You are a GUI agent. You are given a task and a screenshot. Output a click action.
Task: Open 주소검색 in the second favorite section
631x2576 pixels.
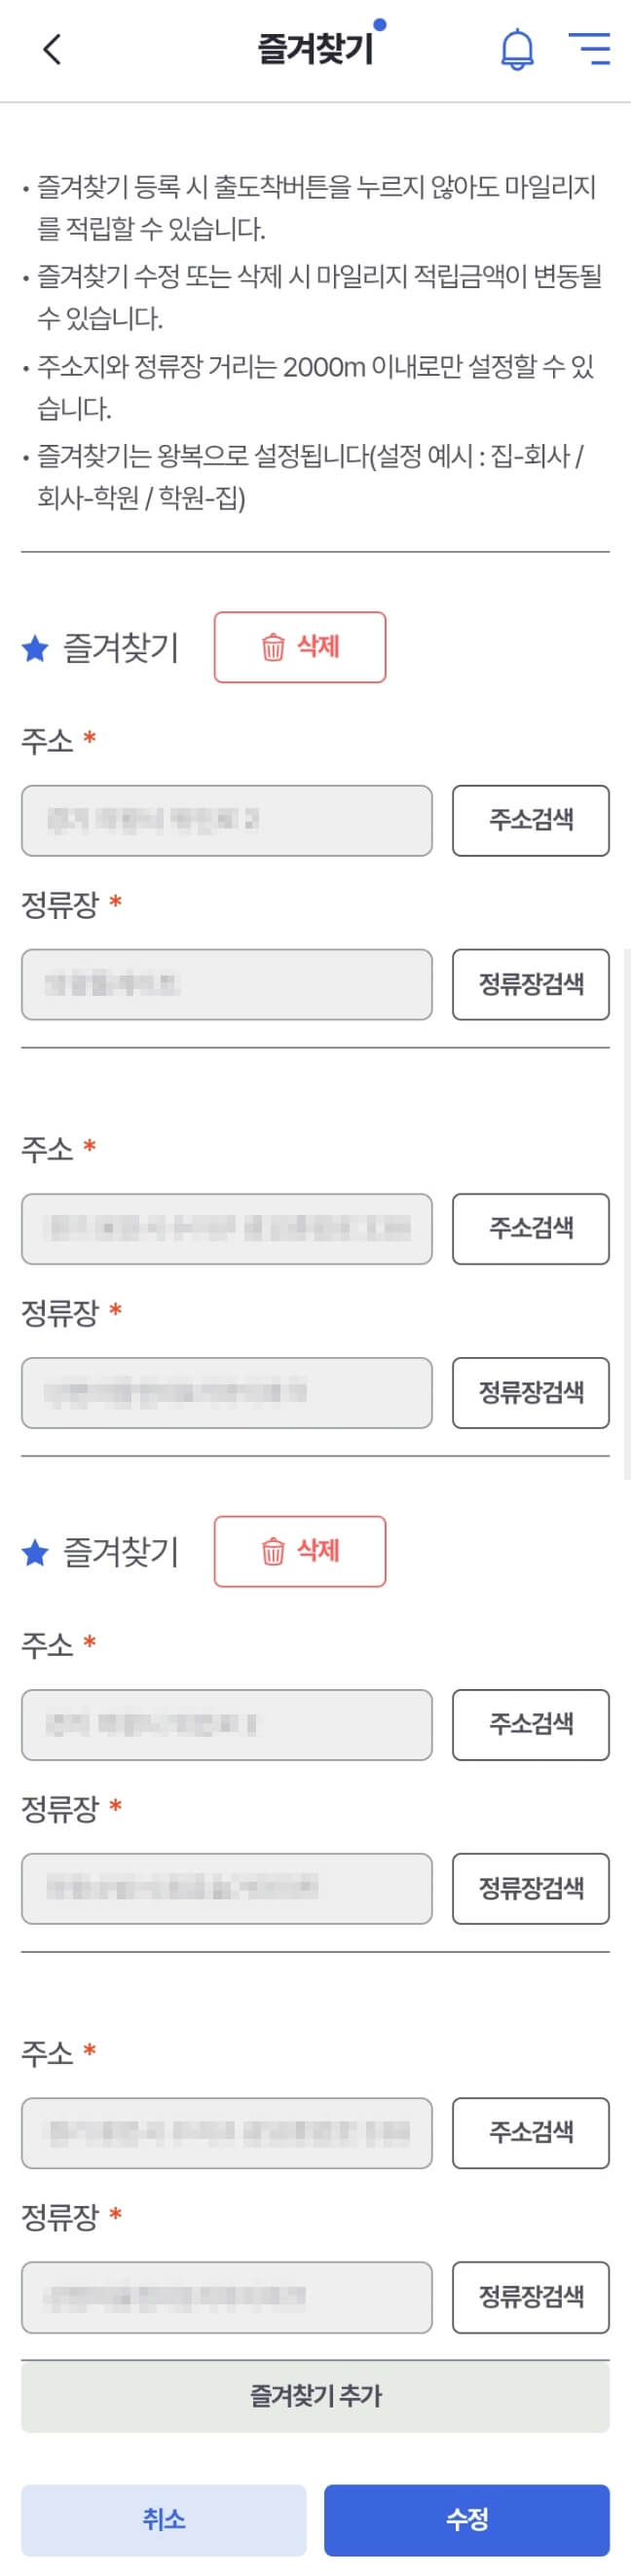click(530, 1724)
